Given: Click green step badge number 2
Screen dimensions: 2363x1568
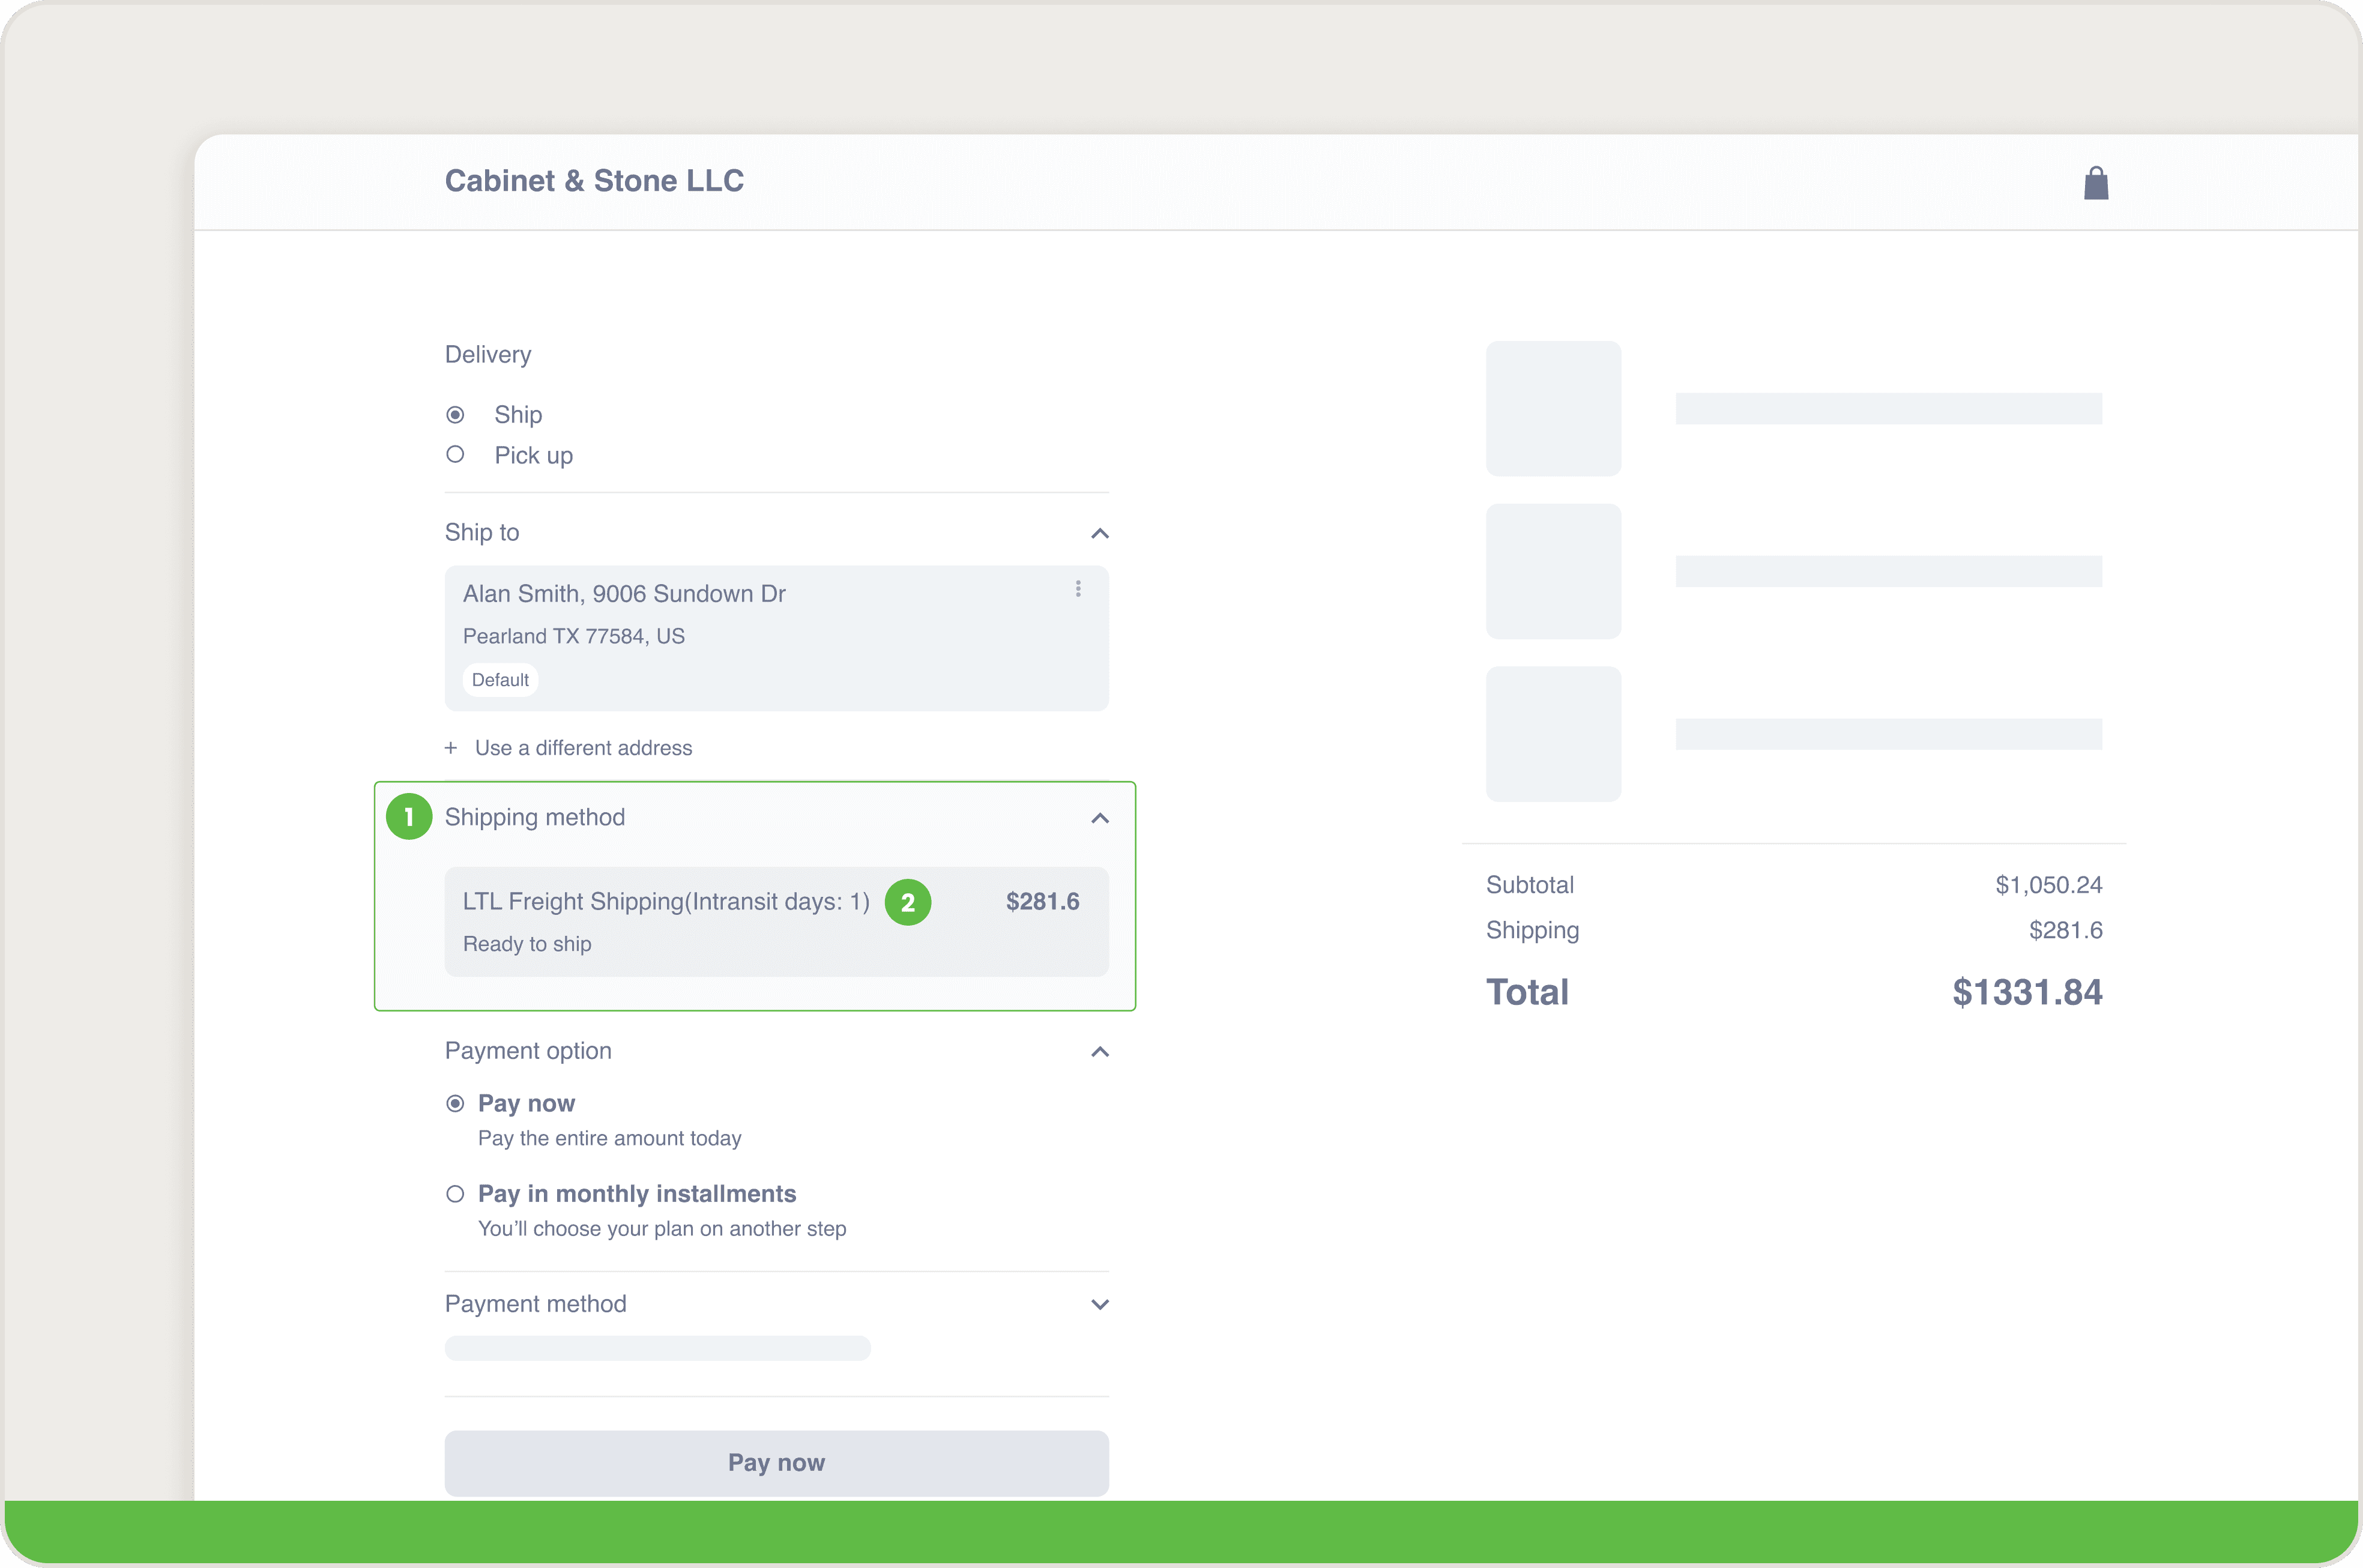Looking at the screenshot, I should [907, 902].
